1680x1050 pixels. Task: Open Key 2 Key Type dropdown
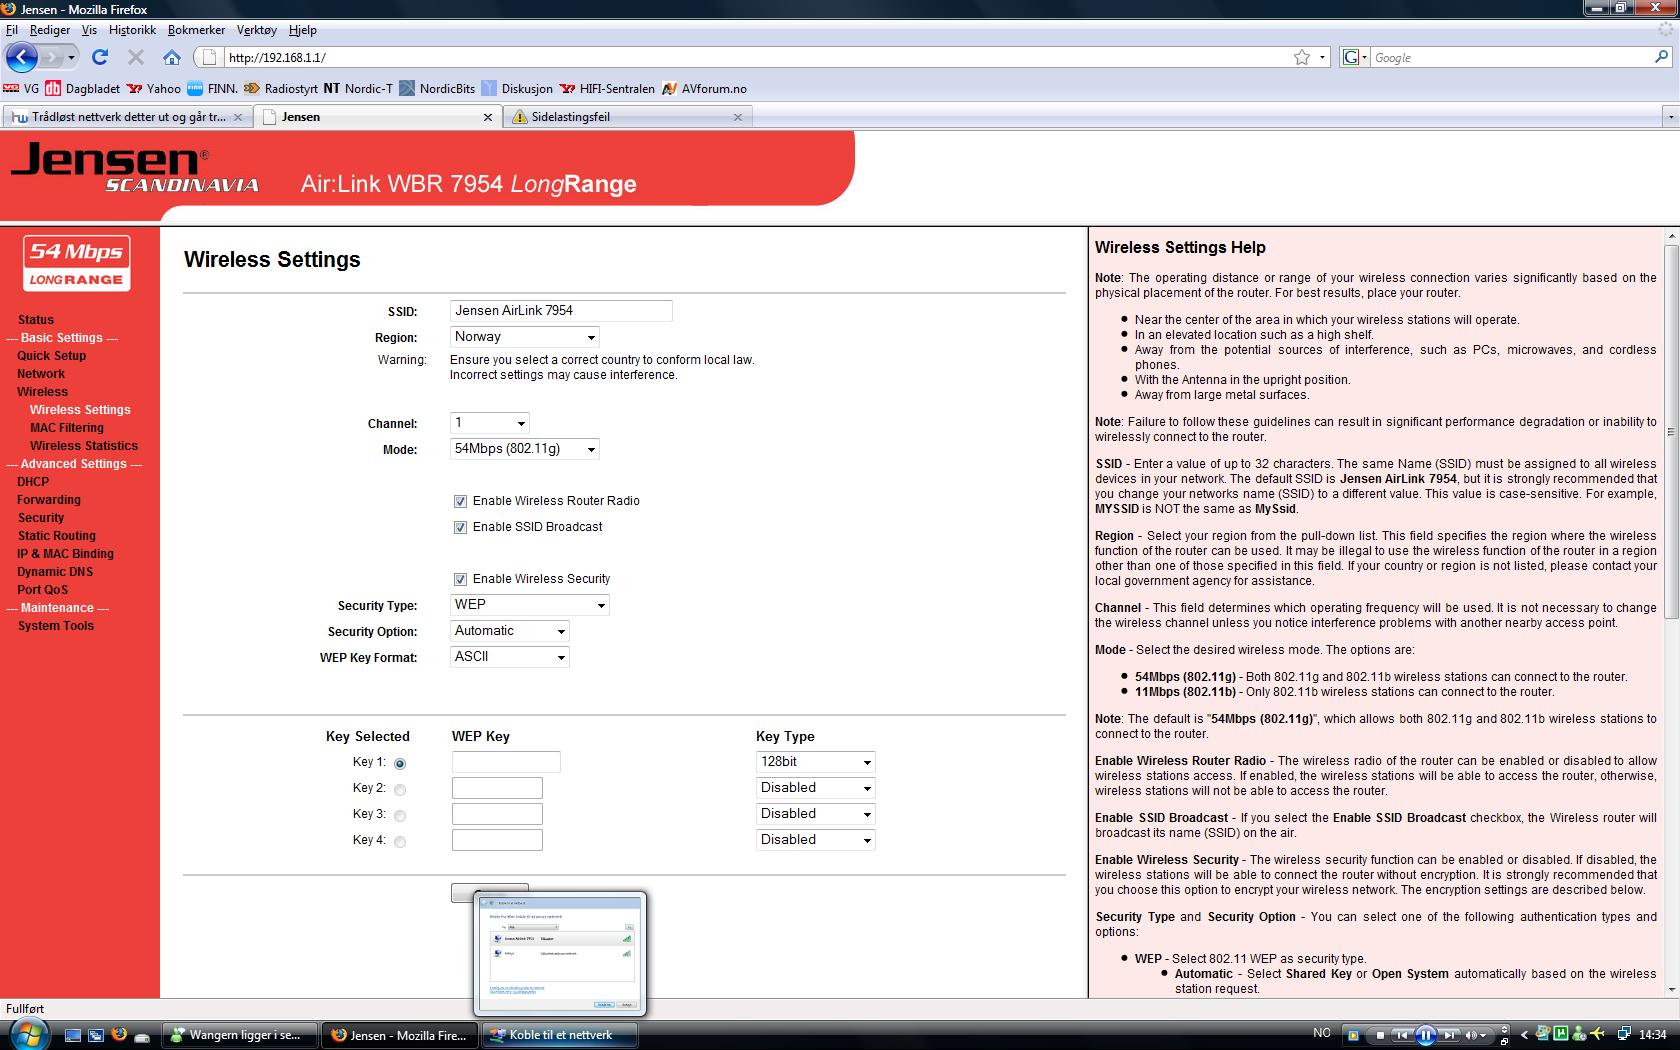click(816, 788)
